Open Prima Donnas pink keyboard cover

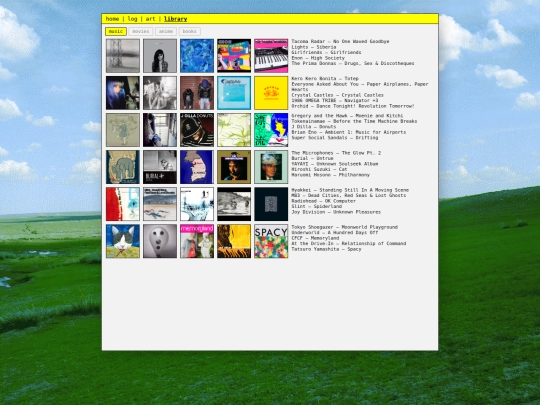tap(271, 55)
